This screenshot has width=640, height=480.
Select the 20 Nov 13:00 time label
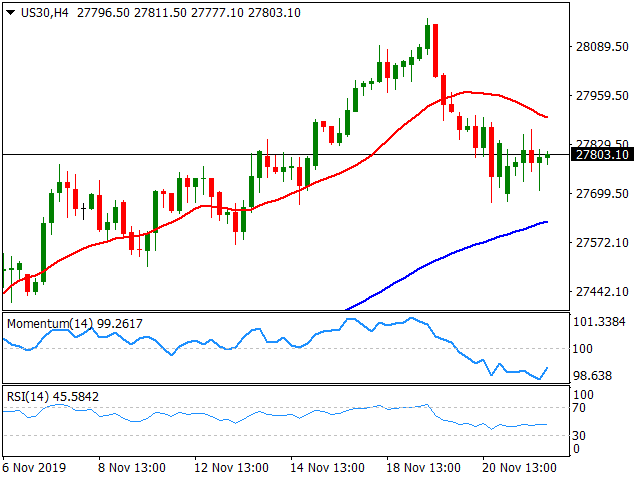[519, 467]
